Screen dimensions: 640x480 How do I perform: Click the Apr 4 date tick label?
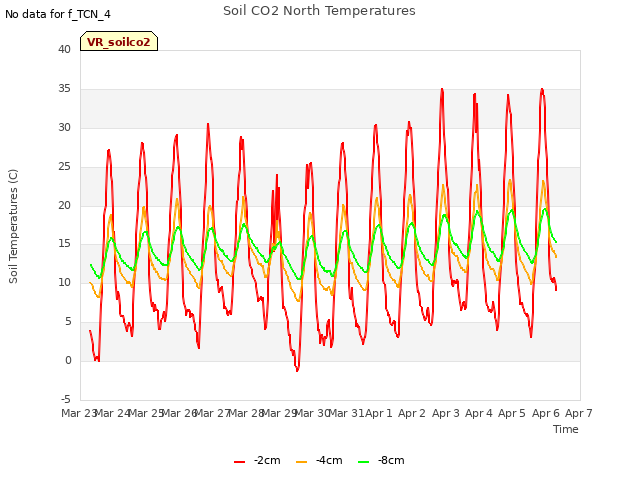pyautogui.click(x=479, y=413)
